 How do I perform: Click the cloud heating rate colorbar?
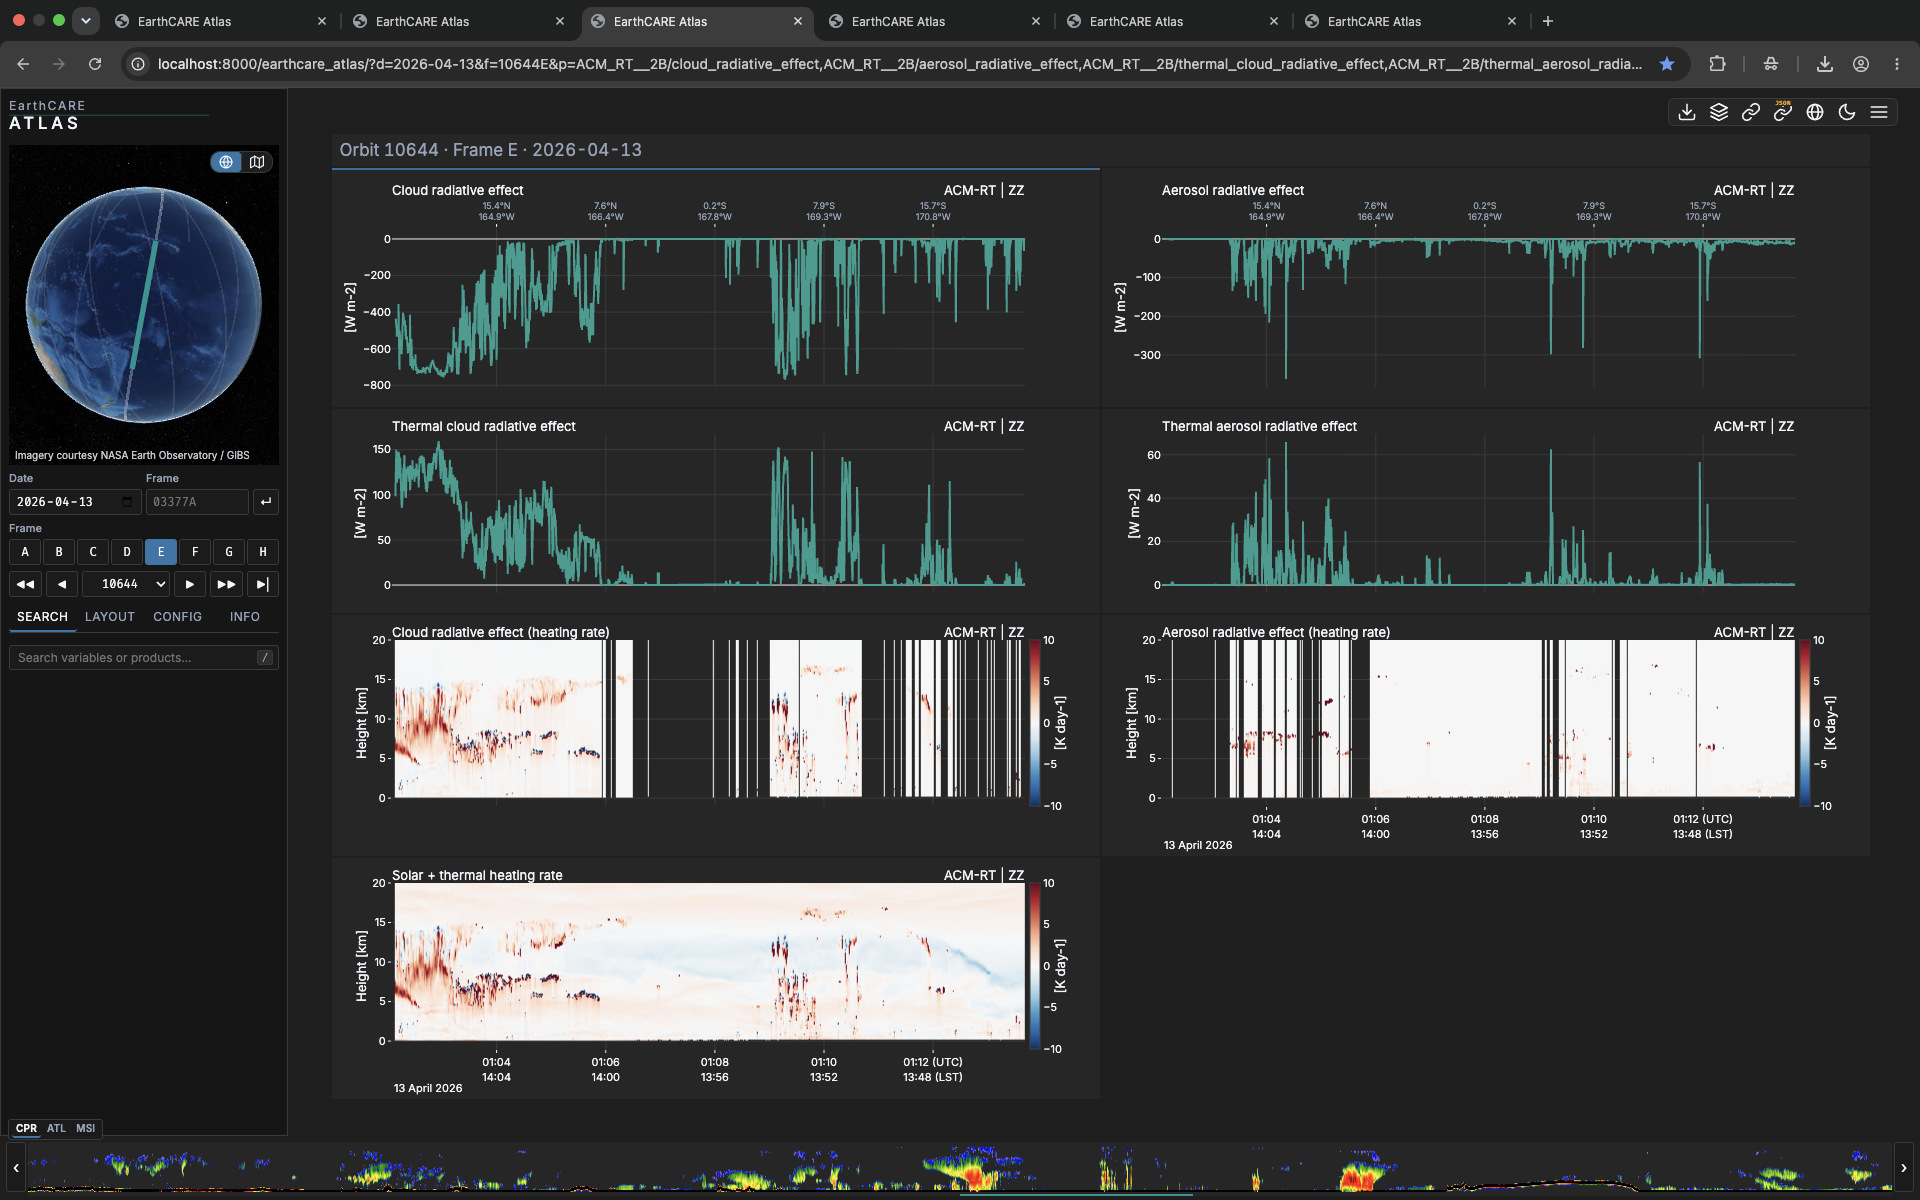point(1035,722)
